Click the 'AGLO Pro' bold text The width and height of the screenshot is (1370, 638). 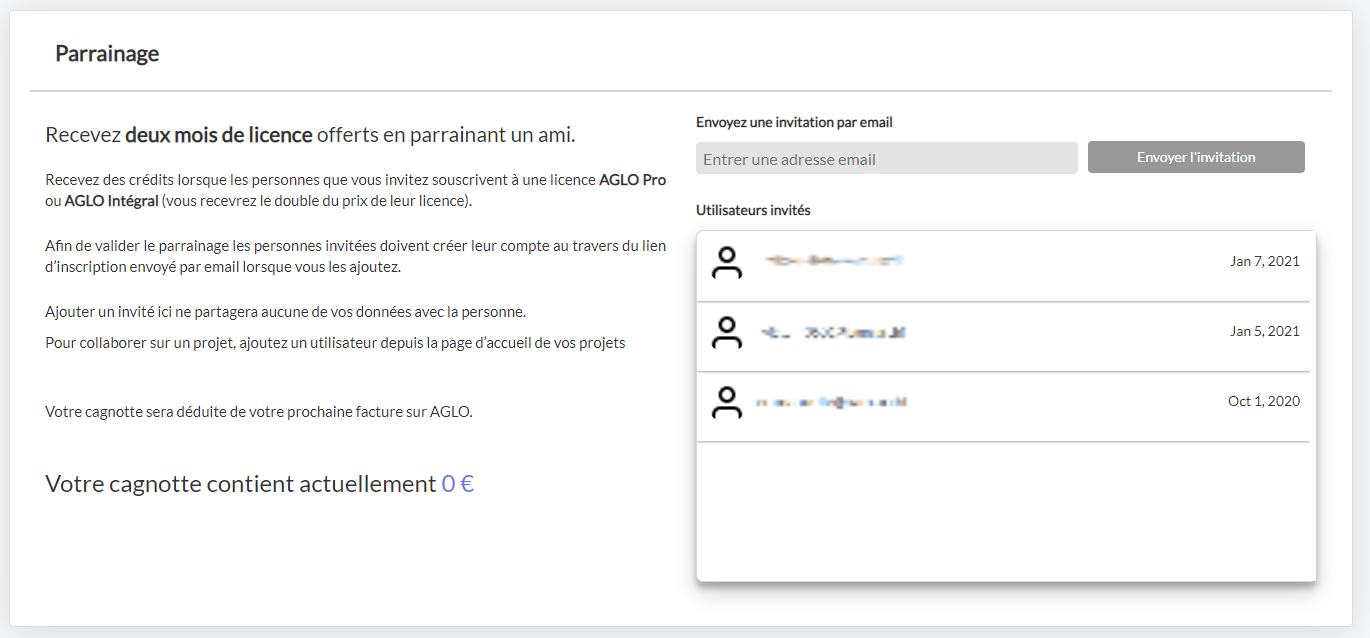tap(632, 180)
